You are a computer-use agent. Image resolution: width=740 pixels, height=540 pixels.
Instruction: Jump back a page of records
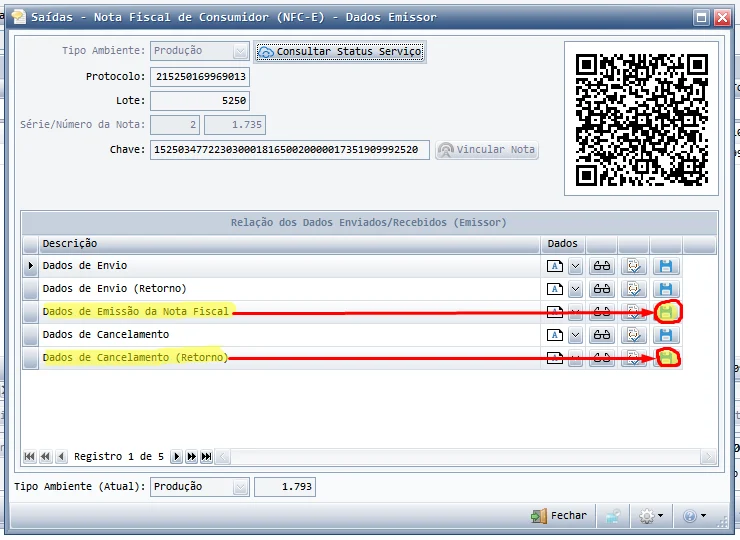point(45,456)
